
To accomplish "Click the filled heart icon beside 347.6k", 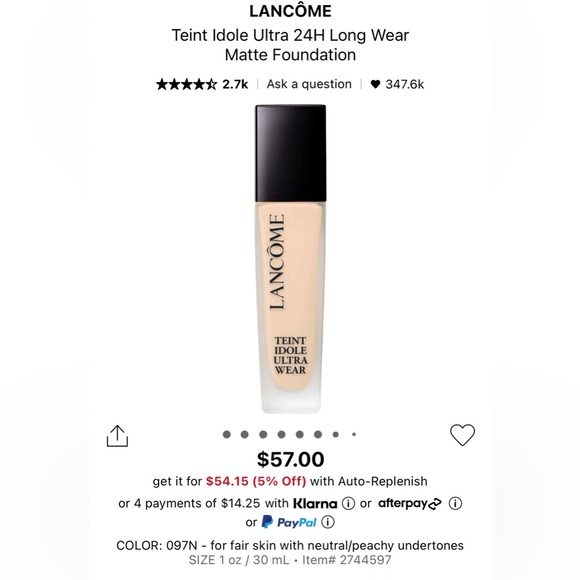I will [375, 84].
